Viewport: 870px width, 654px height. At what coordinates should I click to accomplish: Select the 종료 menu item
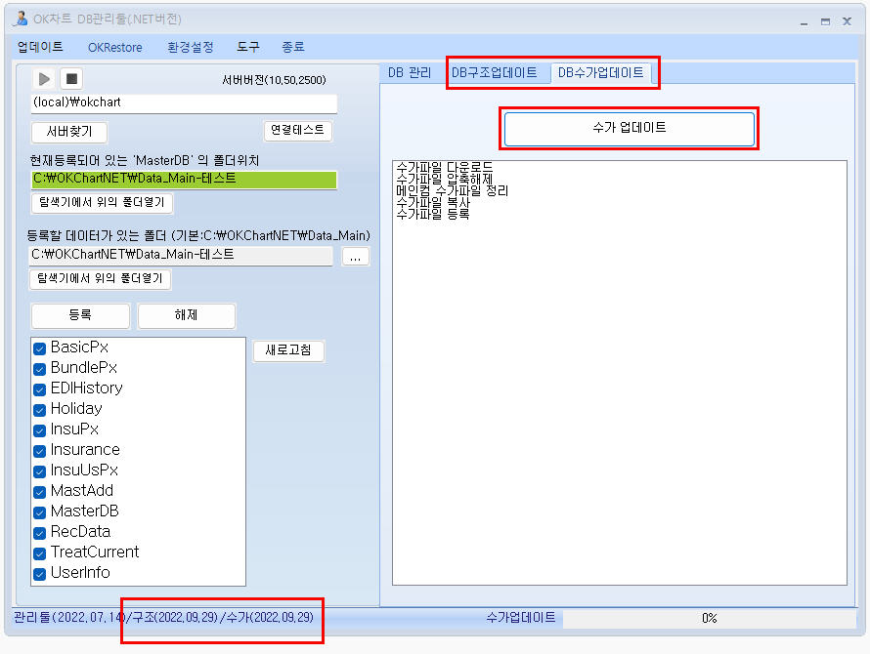pyautogui.click(x=293, y=47)
